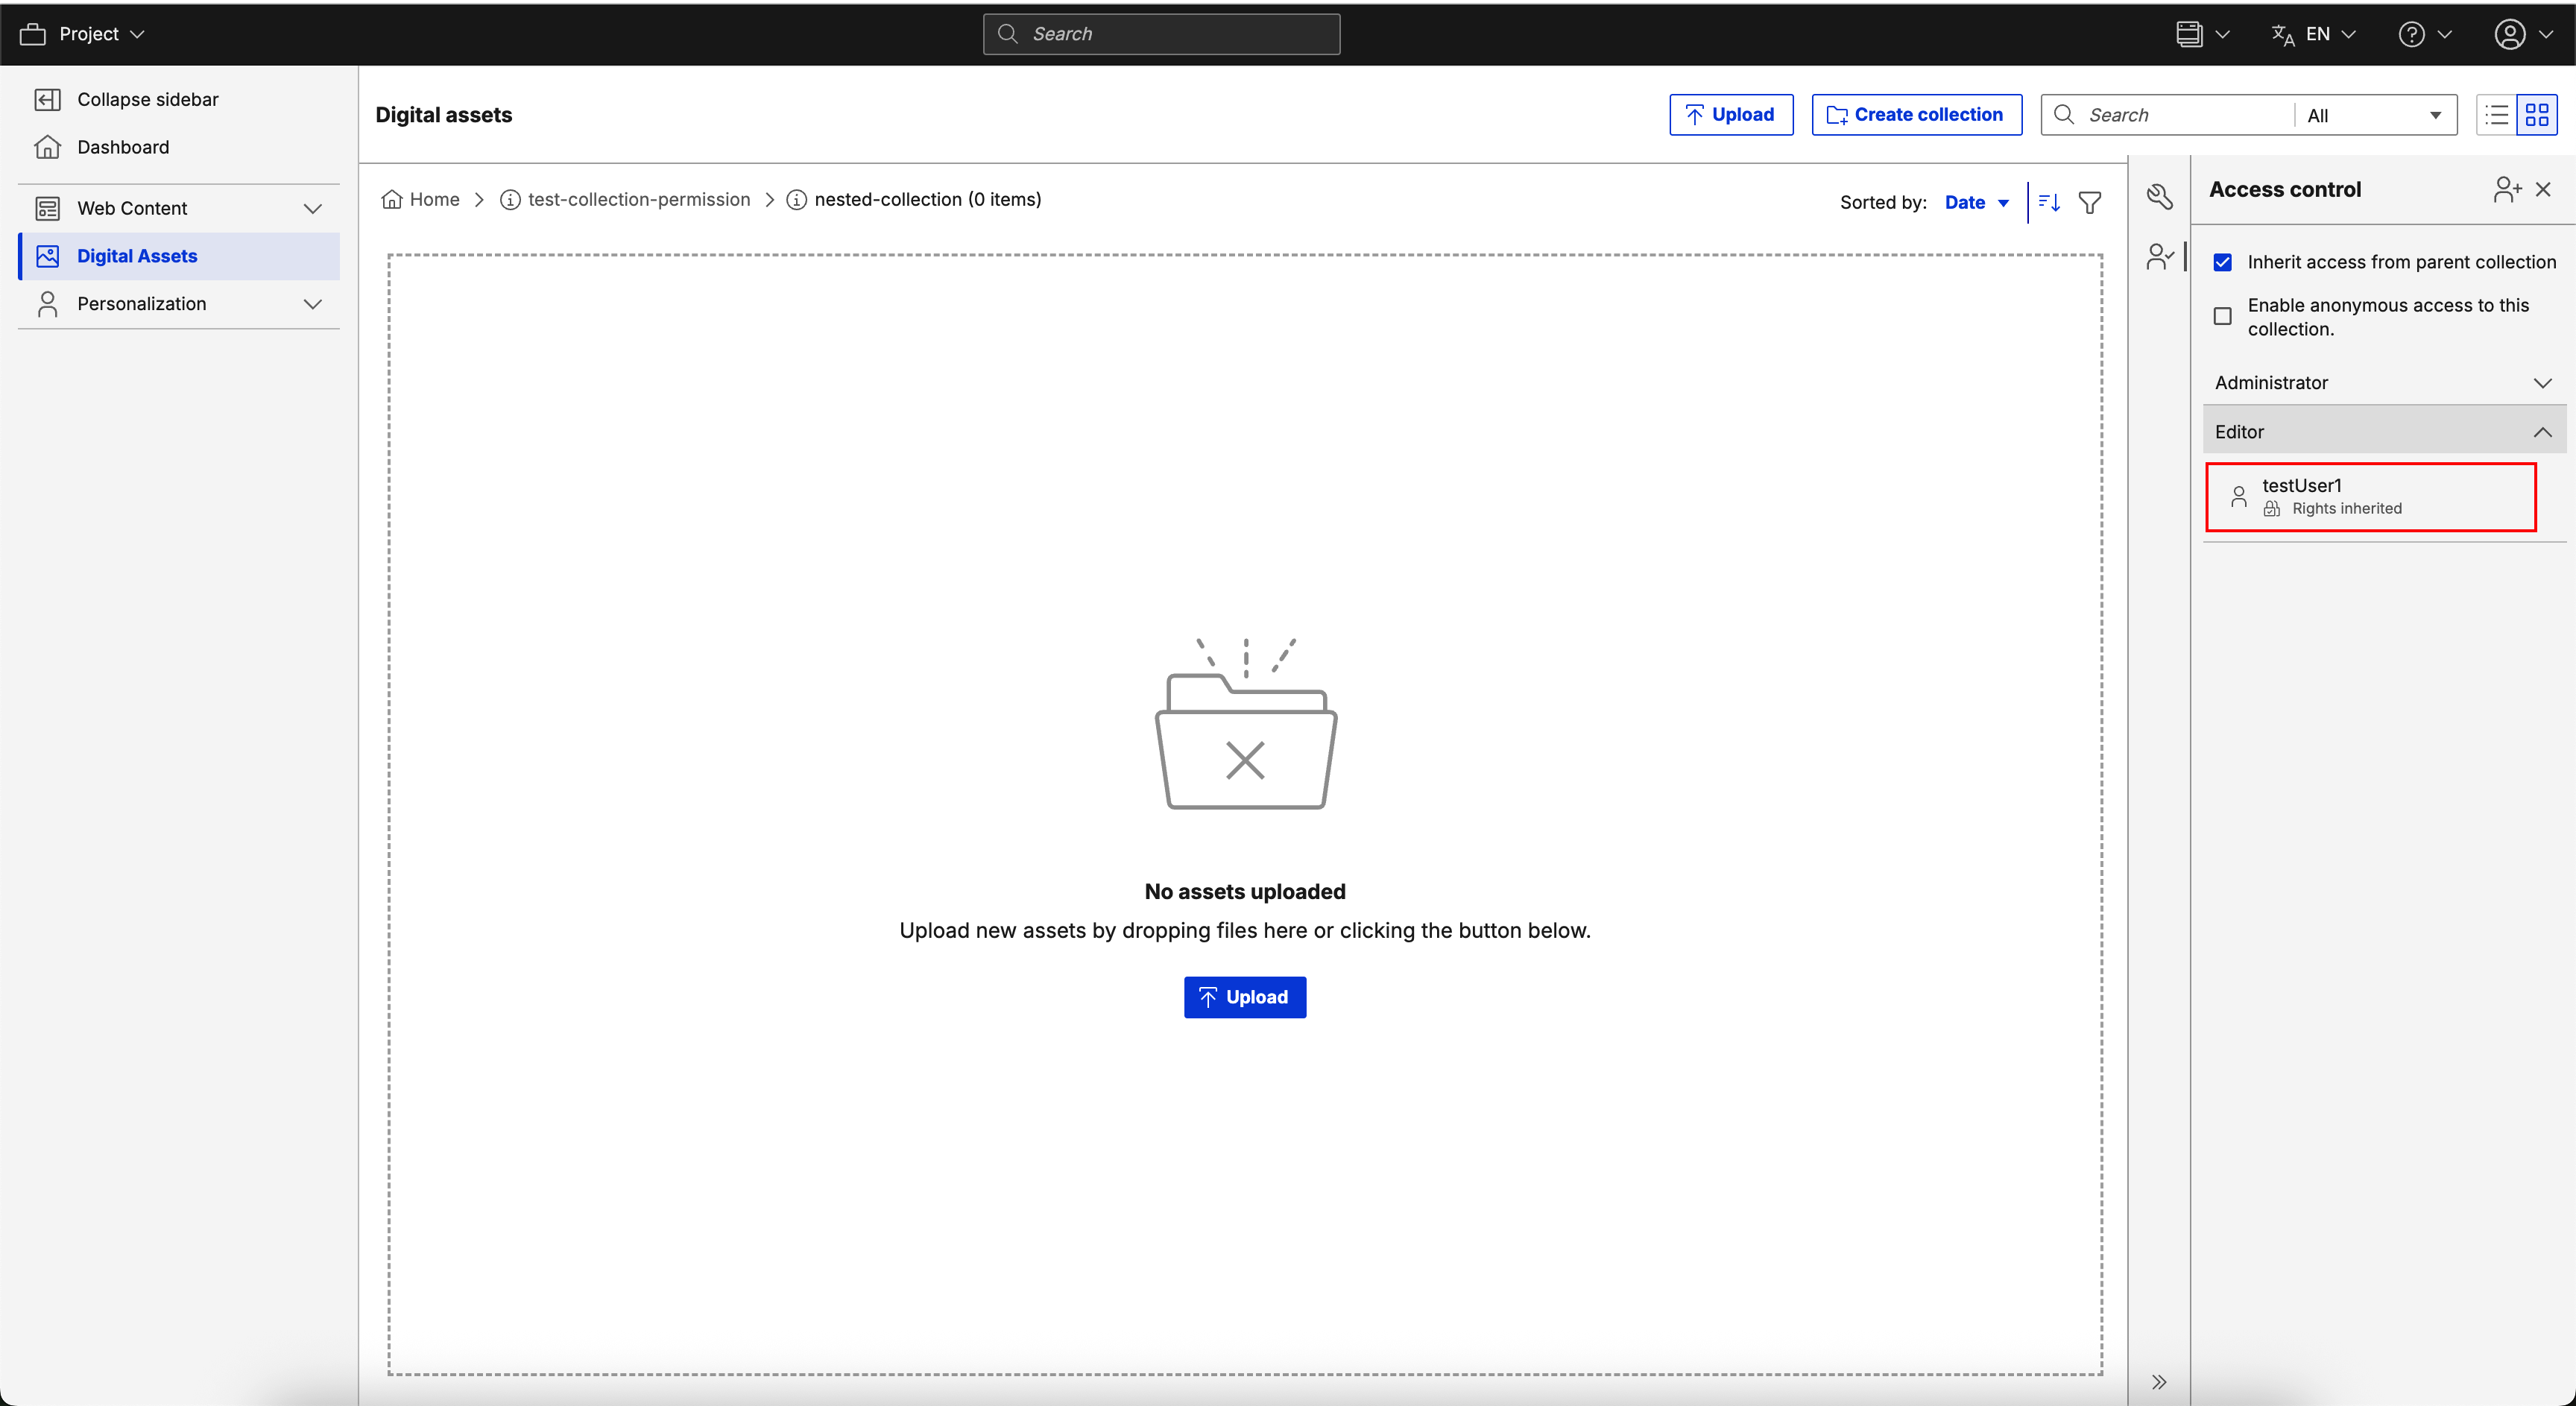Toggle descending sort order icon
2576x1406 pixels.
[2048, 202]
